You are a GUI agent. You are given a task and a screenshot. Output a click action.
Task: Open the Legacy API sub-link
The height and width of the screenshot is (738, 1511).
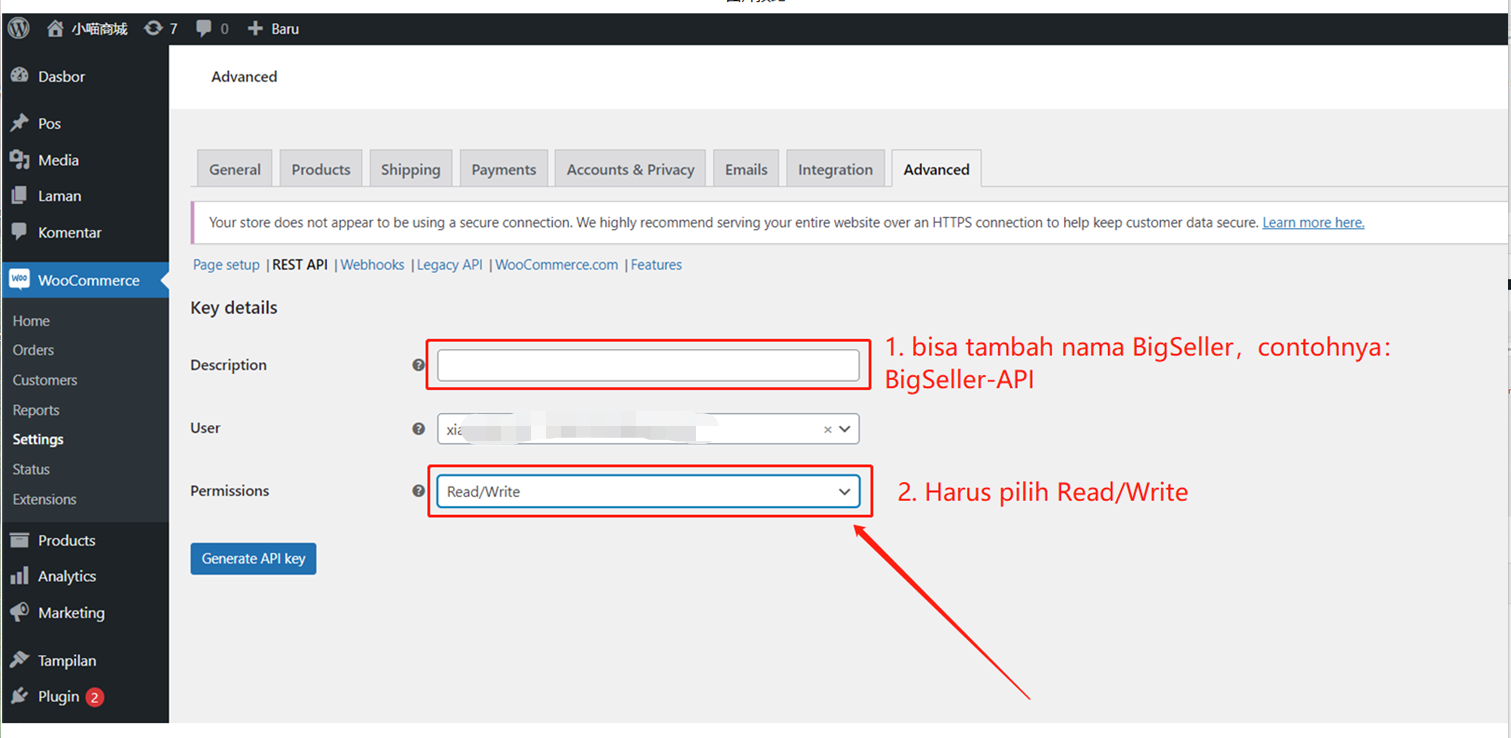click(x=450, y=265)
